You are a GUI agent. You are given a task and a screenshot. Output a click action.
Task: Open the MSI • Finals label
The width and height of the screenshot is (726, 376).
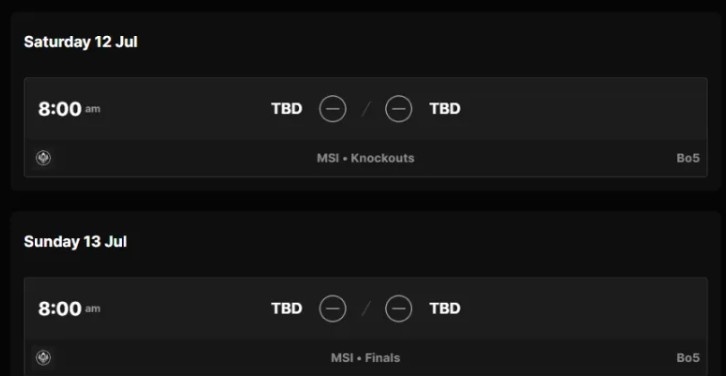tap(365, 358)
